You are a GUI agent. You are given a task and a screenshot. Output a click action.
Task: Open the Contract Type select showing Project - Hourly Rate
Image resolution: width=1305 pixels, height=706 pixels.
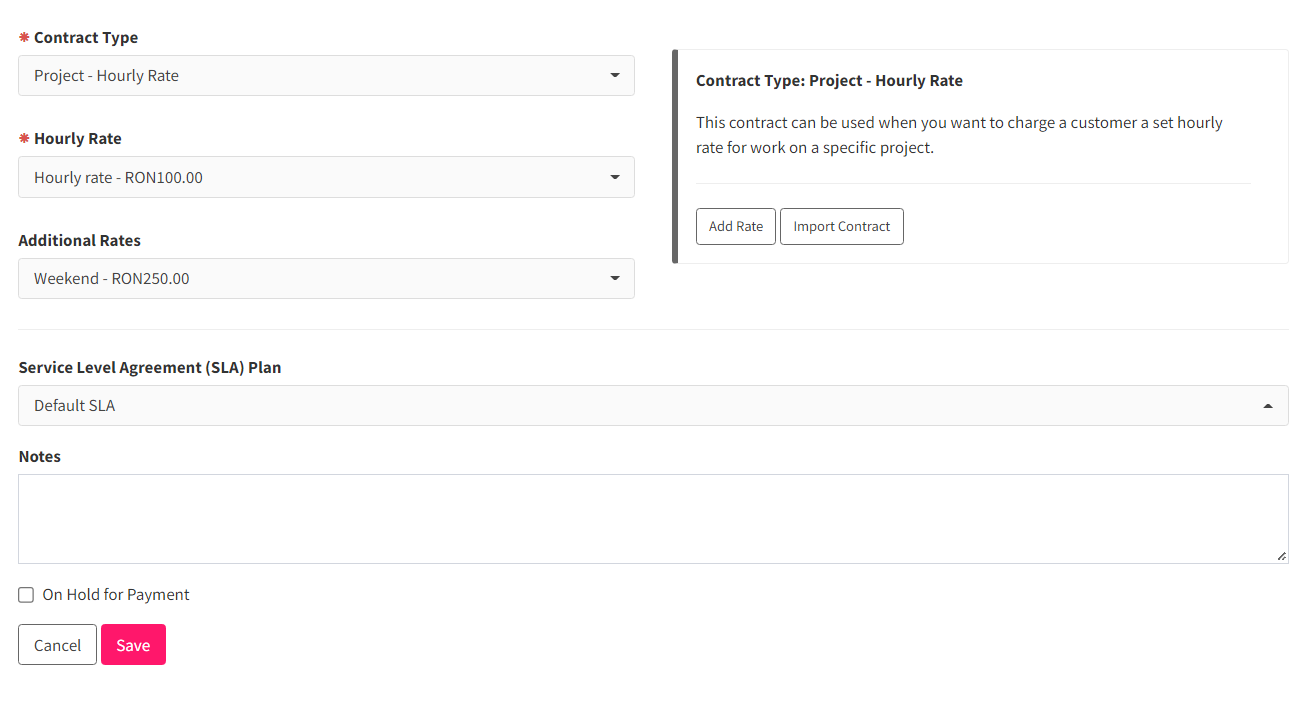click(x=326, y=76)
